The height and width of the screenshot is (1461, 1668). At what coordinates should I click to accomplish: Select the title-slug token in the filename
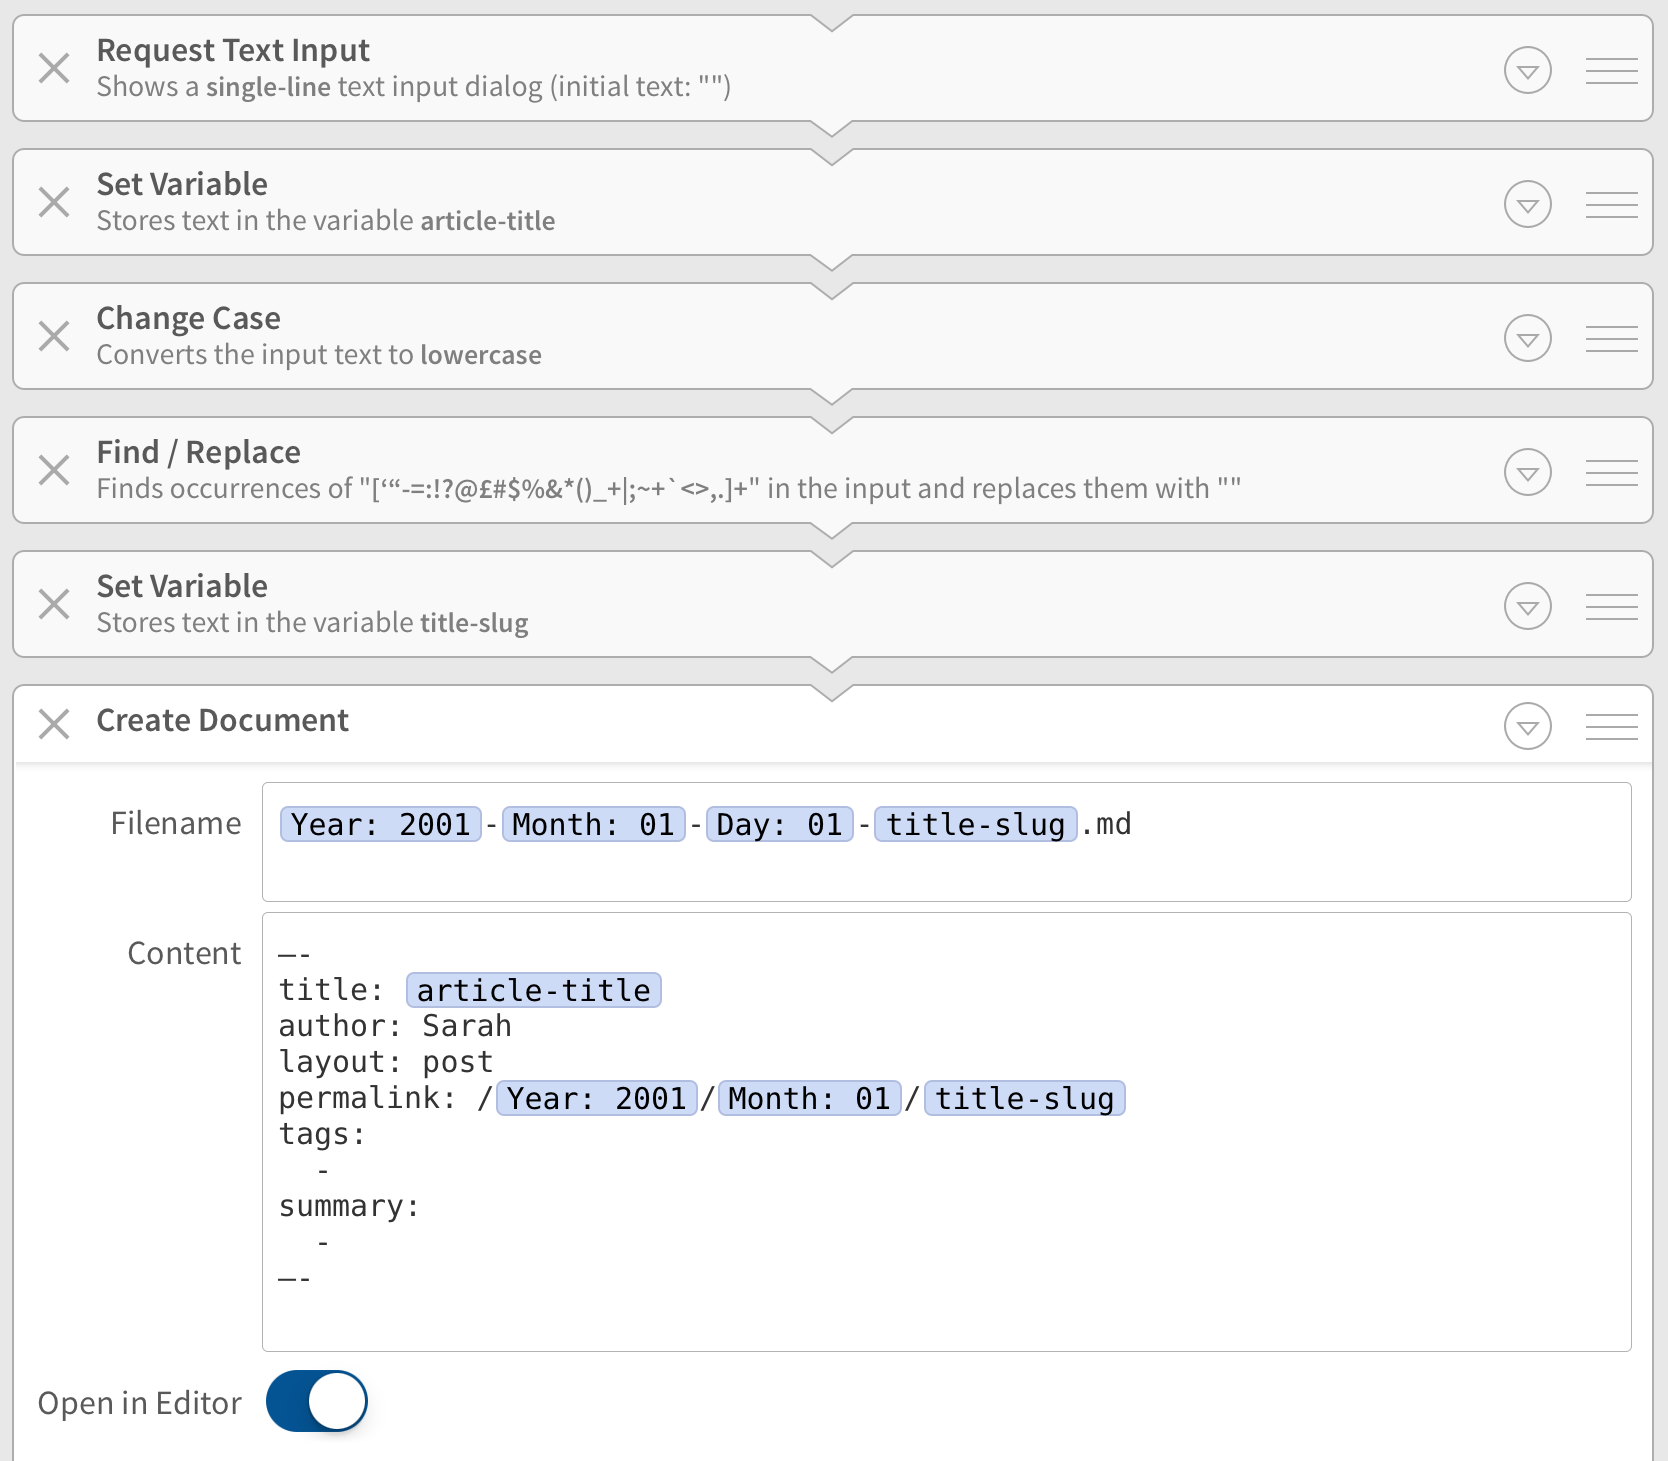(x=974, y=823)
